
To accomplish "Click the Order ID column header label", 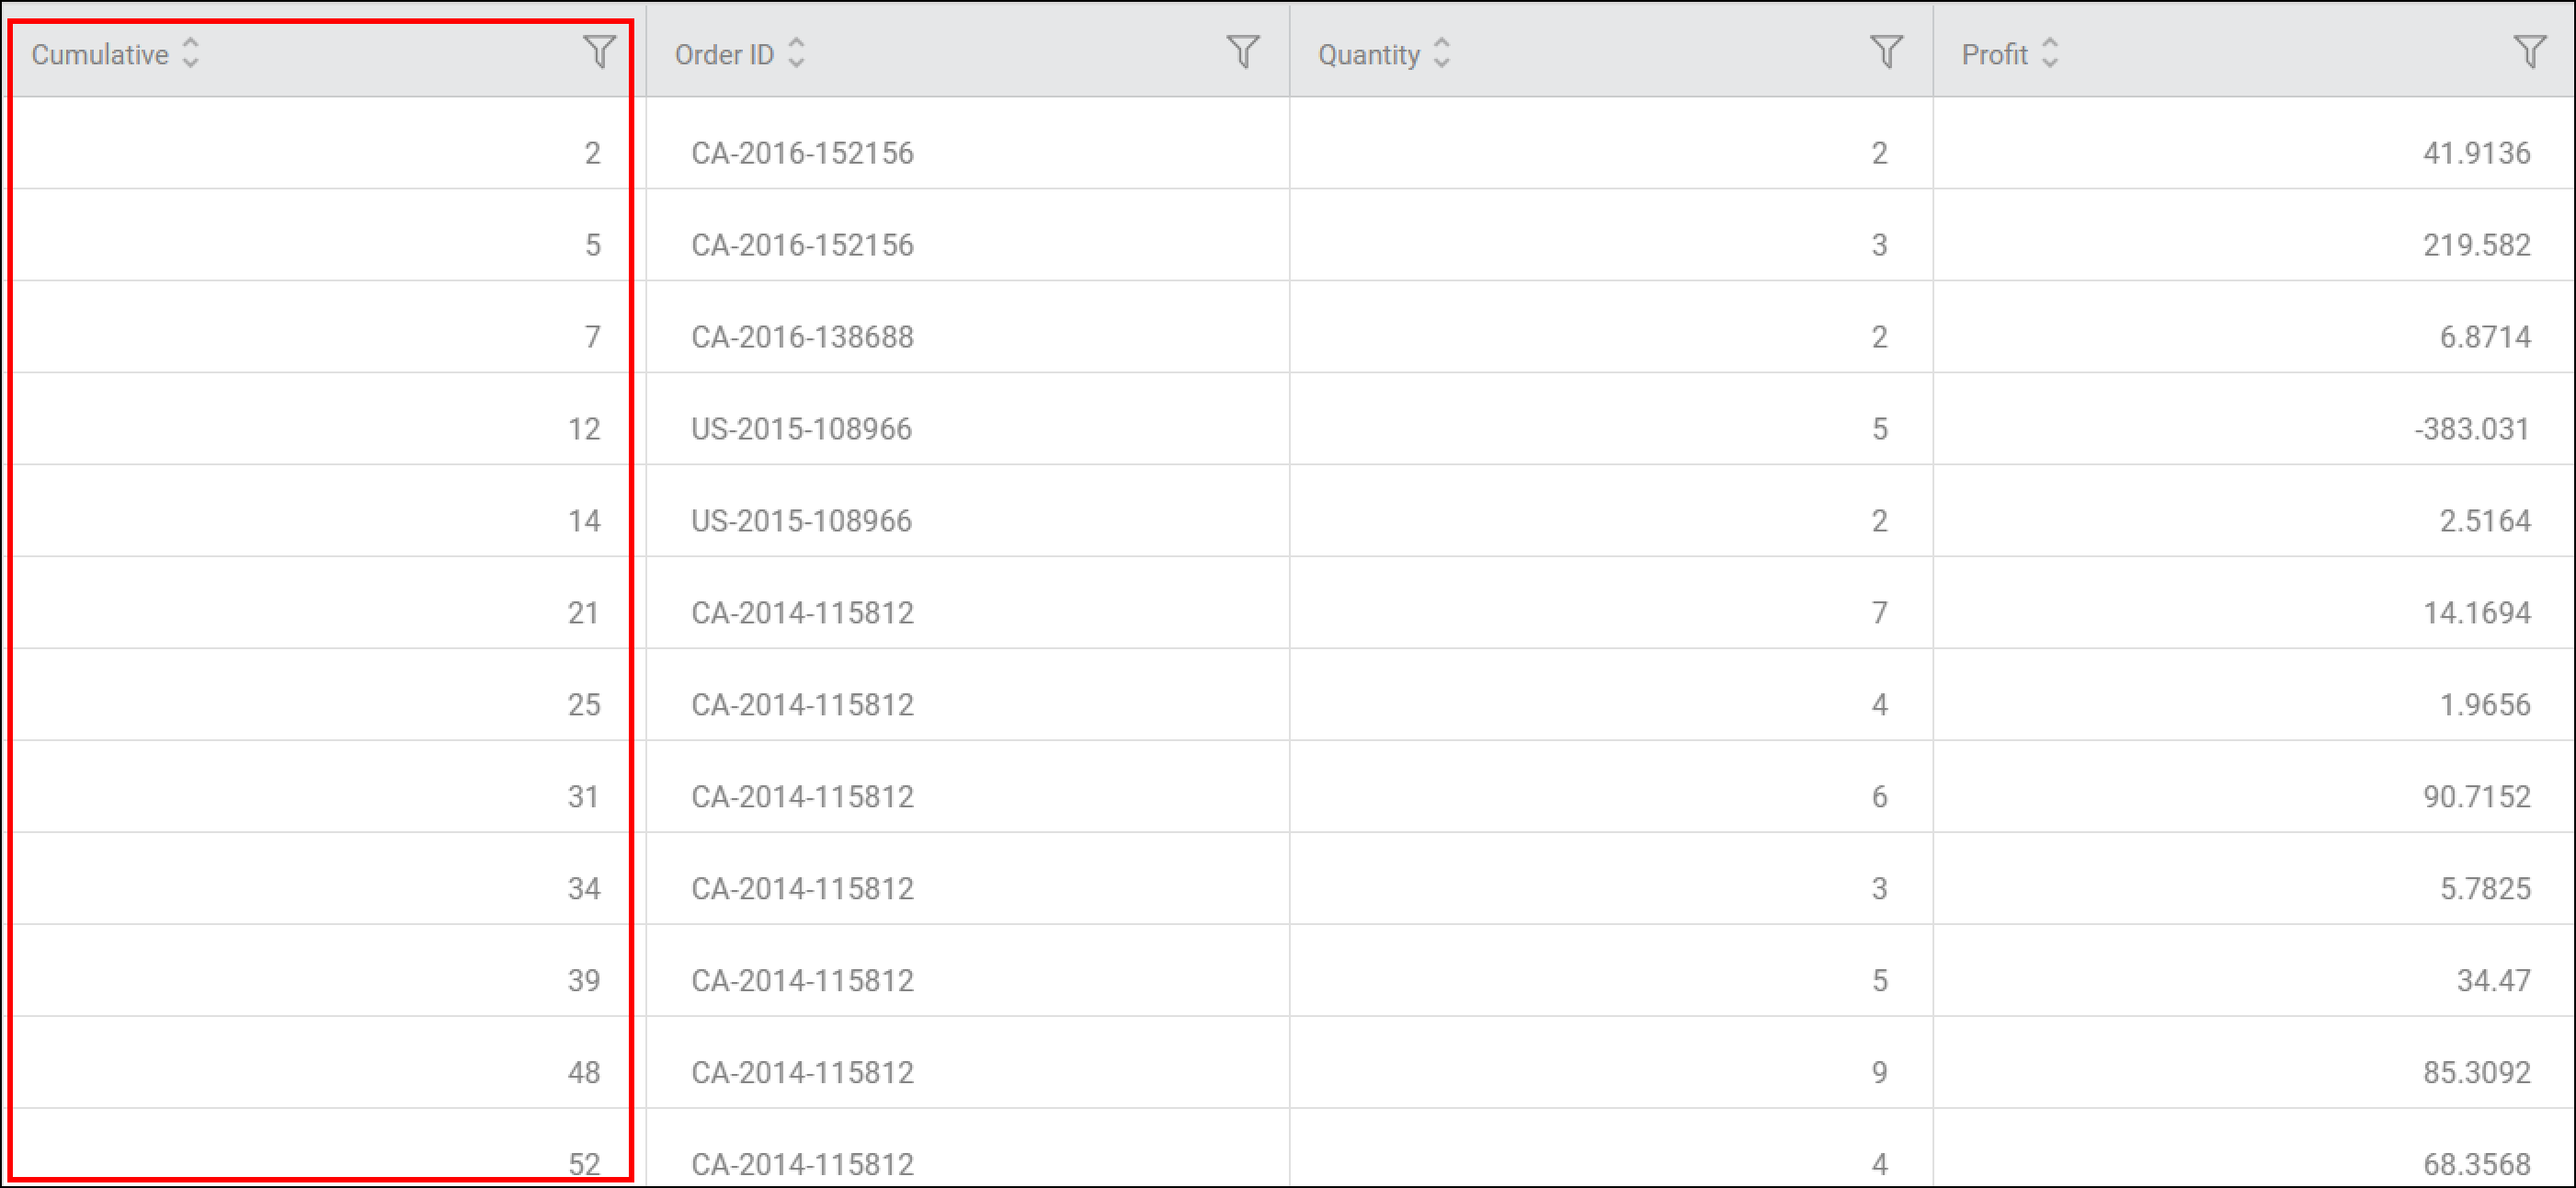I will coord(725,54).
